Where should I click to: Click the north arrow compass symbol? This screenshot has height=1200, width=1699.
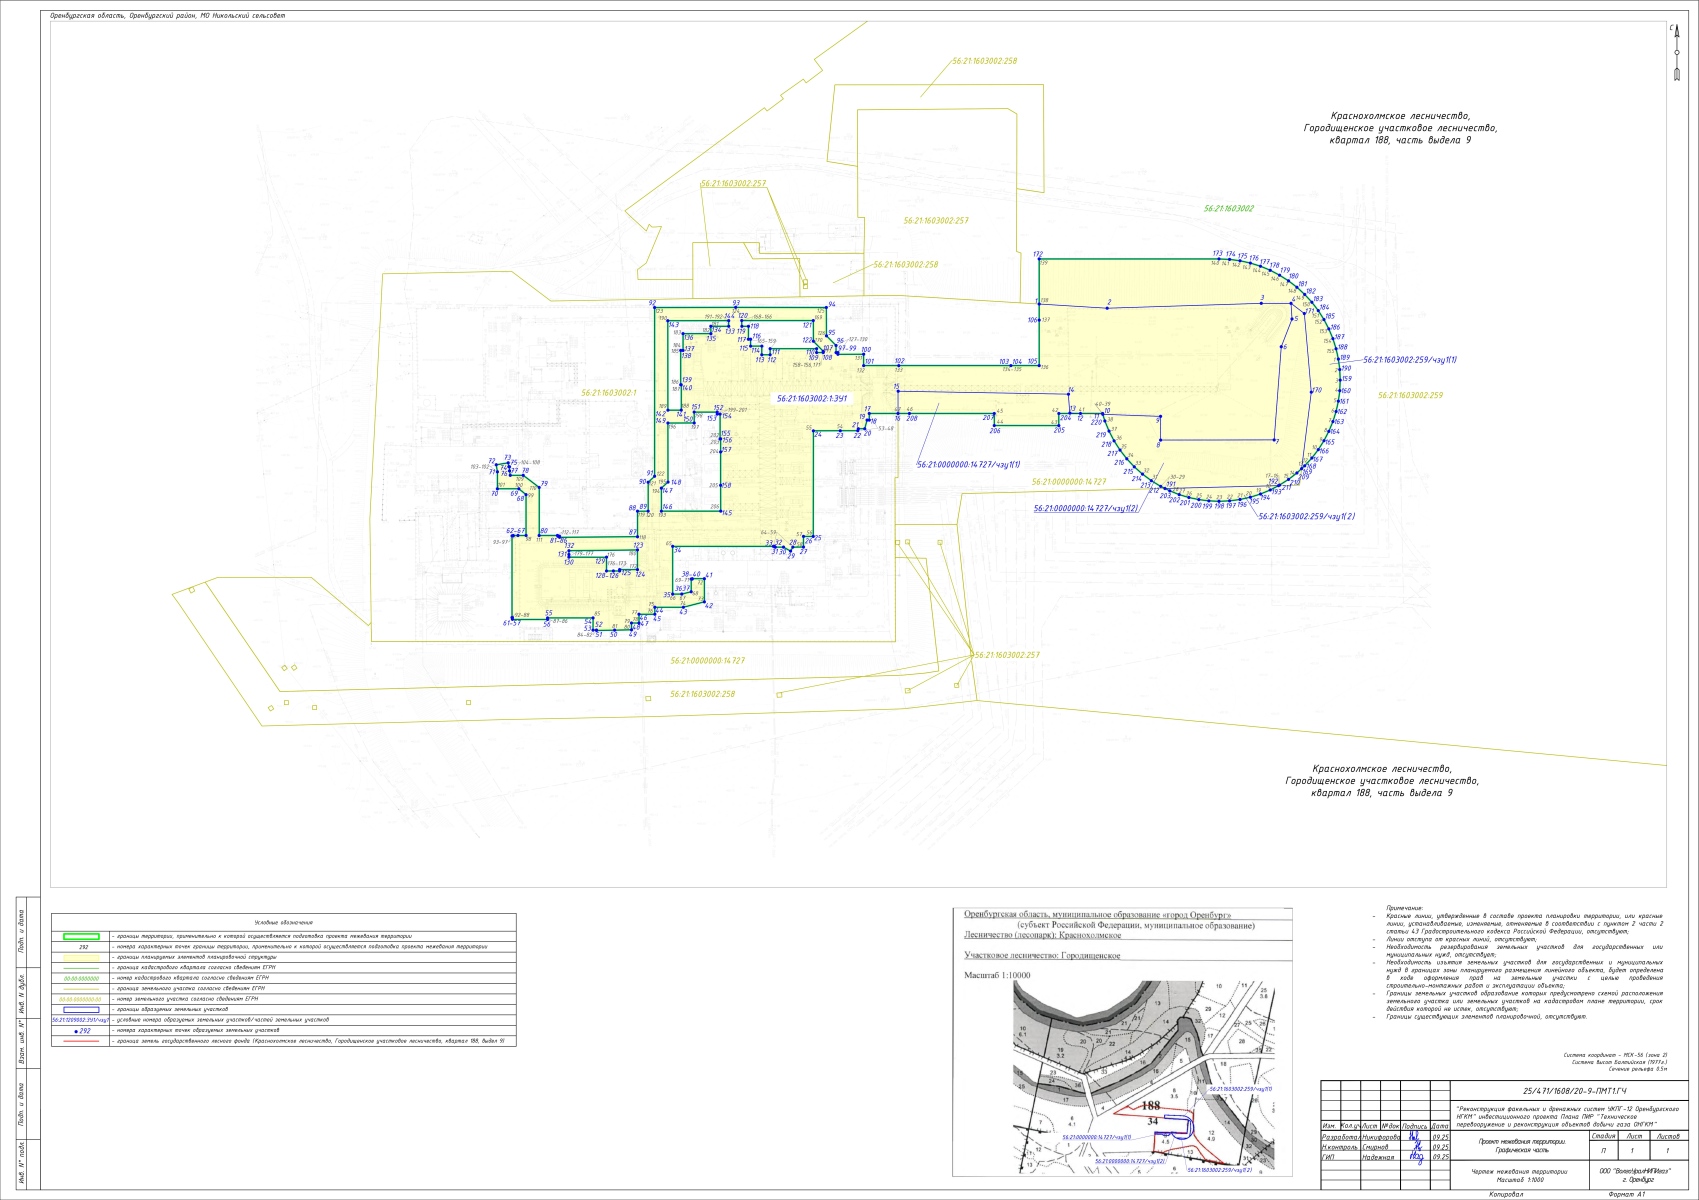pyautogui.click(x=1677, y=50)
